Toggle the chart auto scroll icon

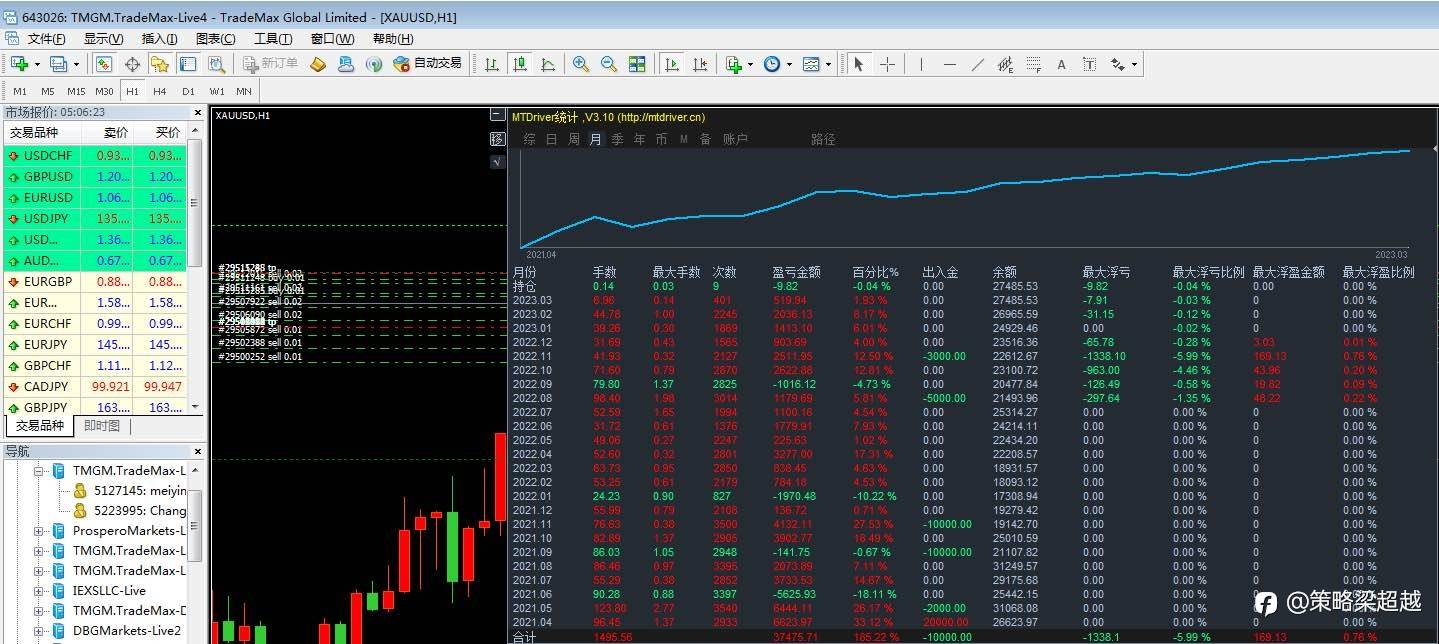[x=671, y=64]
